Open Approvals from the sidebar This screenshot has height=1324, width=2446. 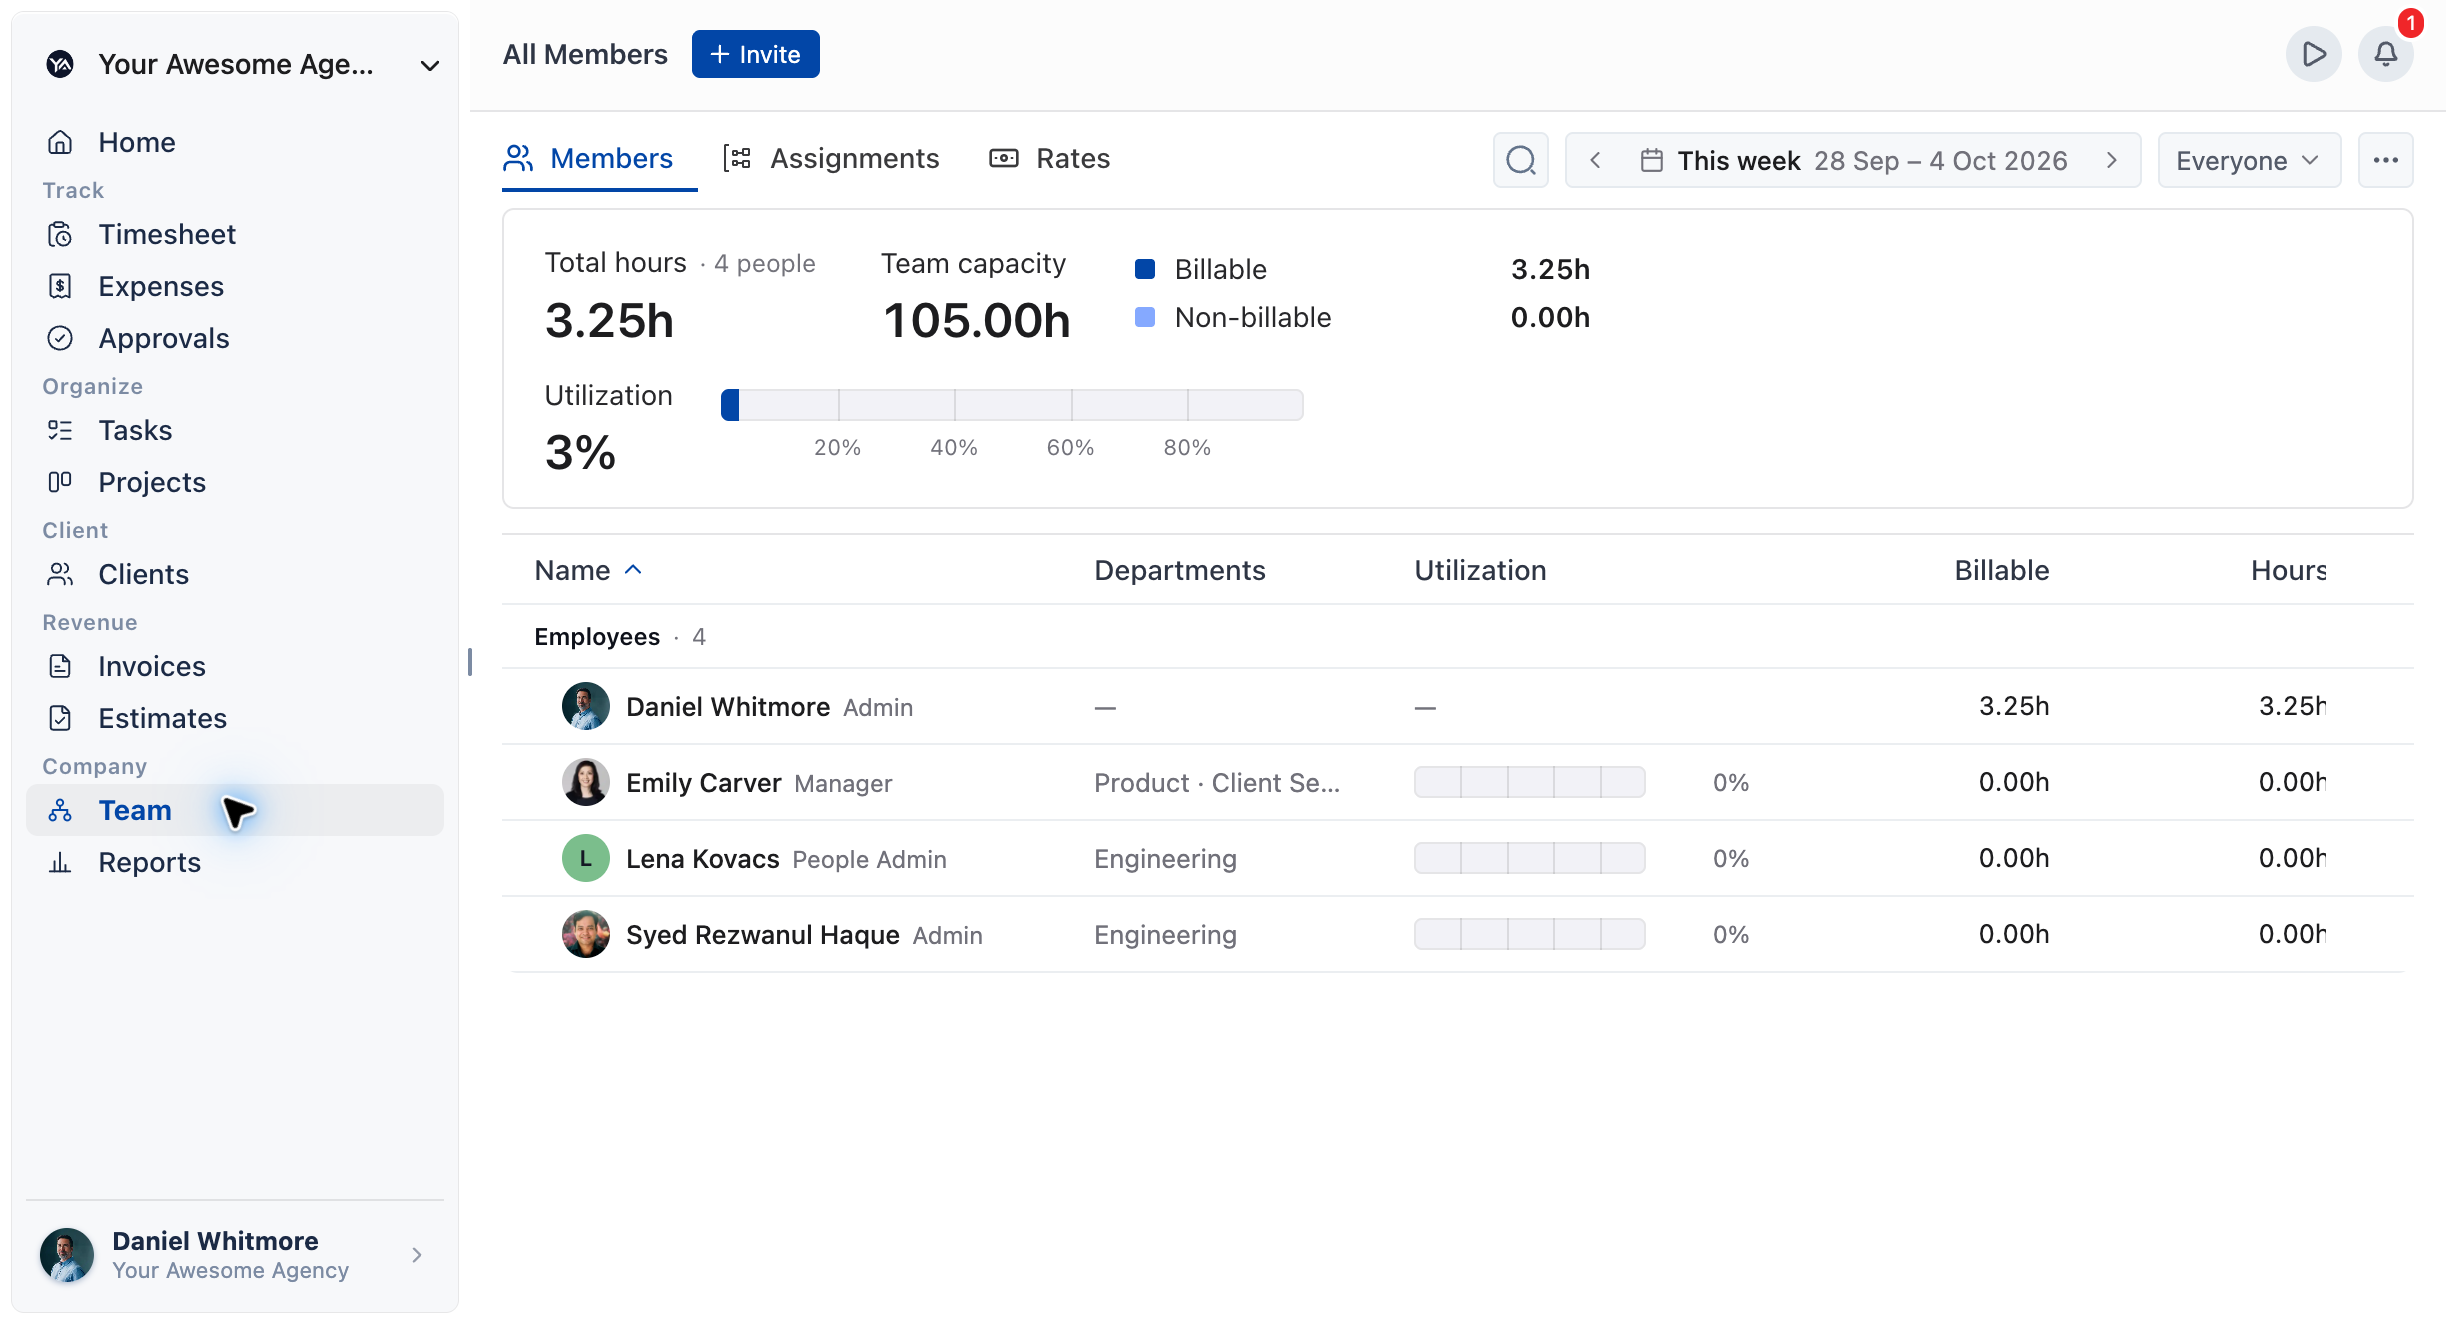pyautogui.click(x=235, y=338)
